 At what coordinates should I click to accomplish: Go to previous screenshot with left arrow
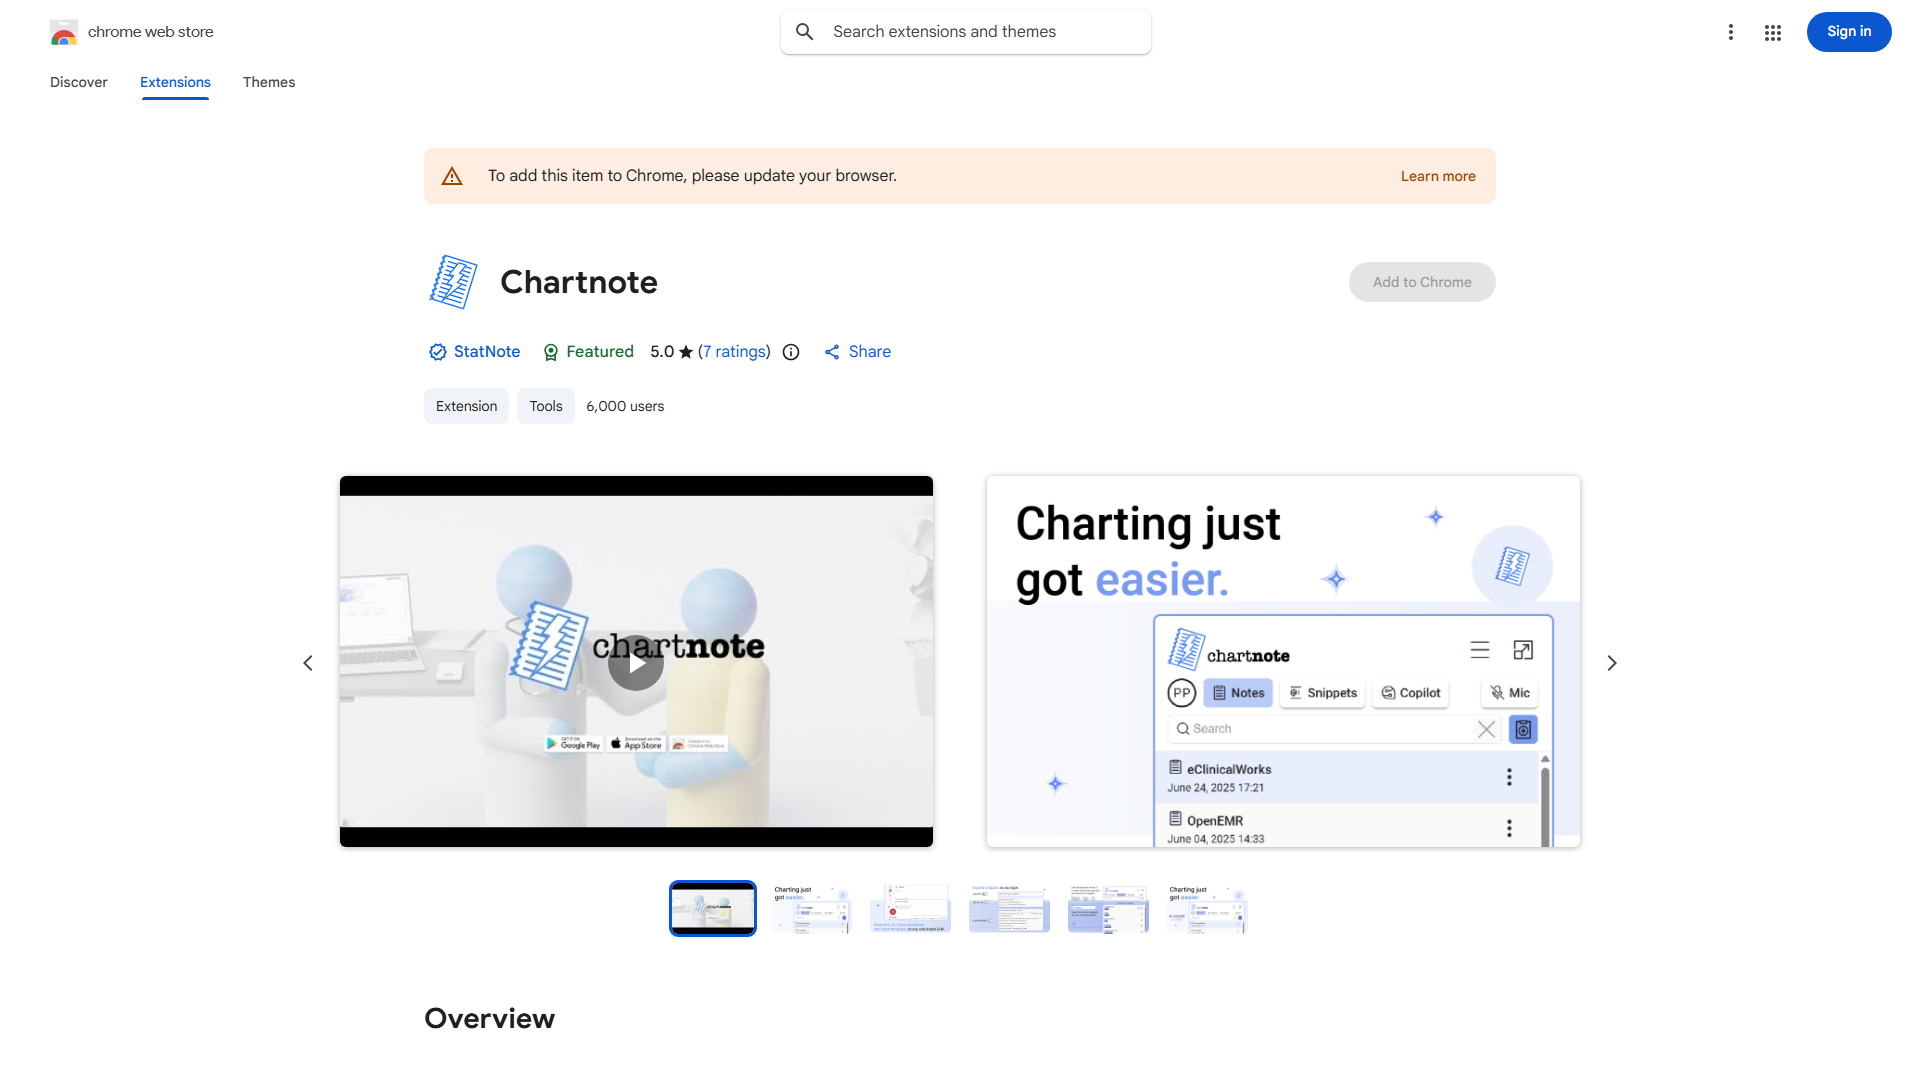tap(308, 663)
